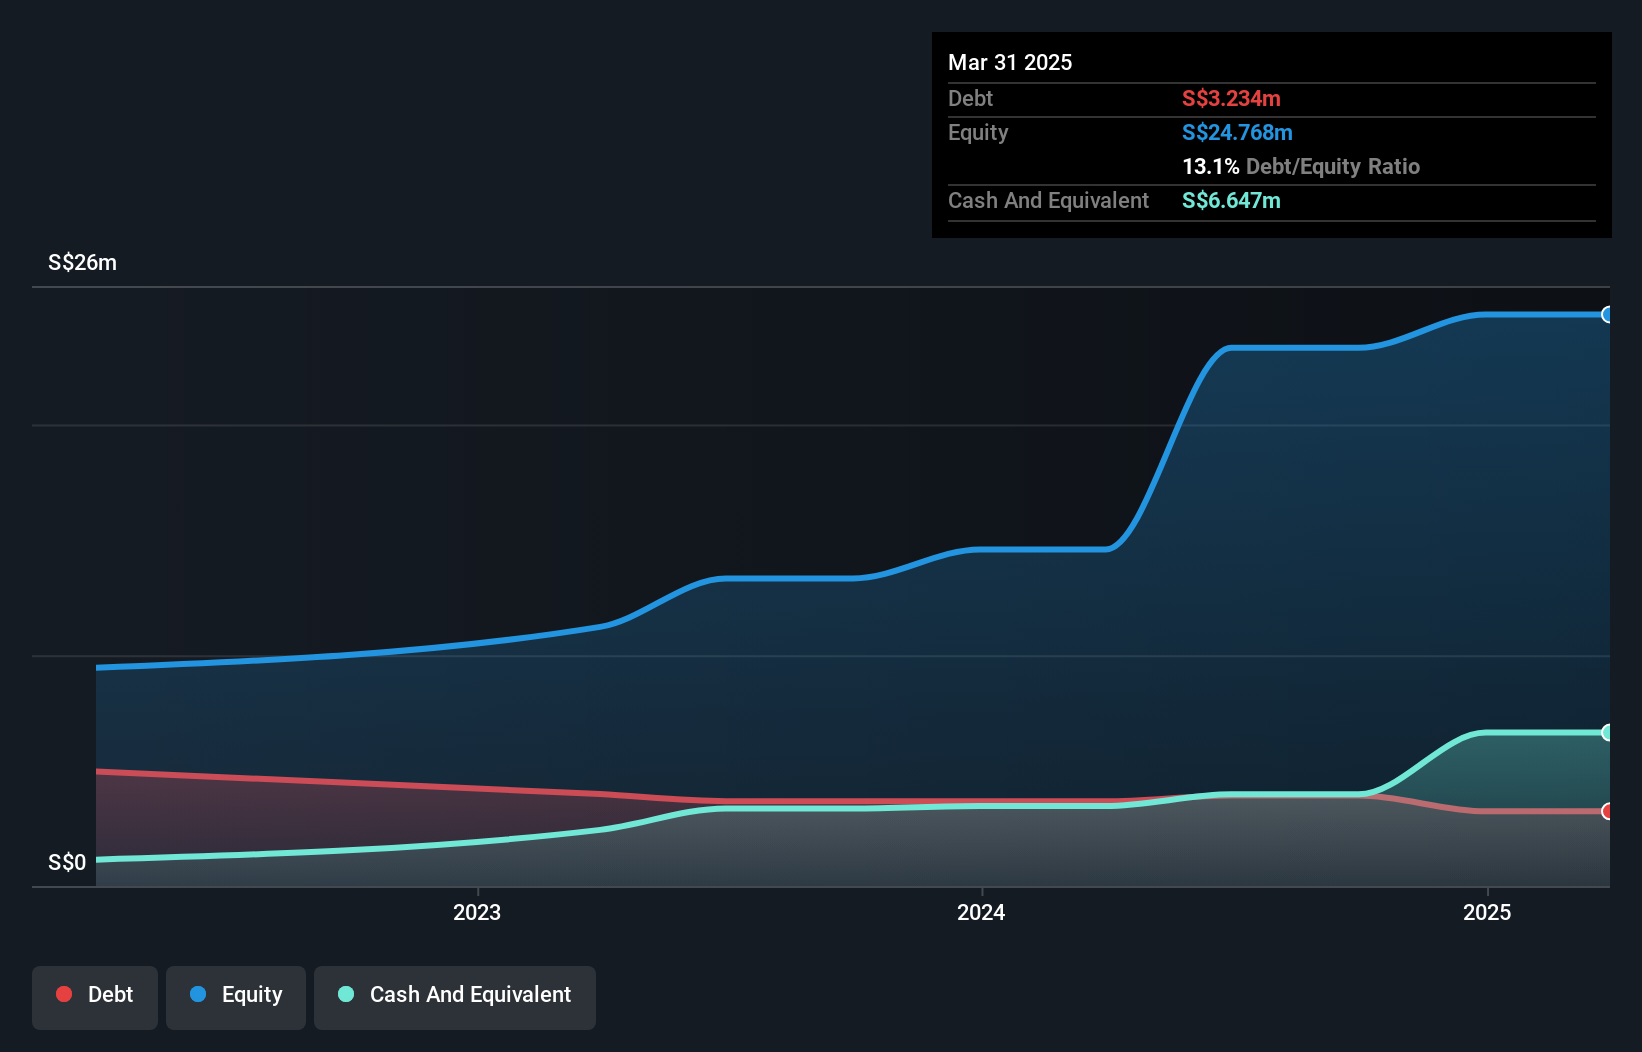Click the 2025 label on the timeline
The height and width of the screenshot is (1052, 1642).
1487,912
